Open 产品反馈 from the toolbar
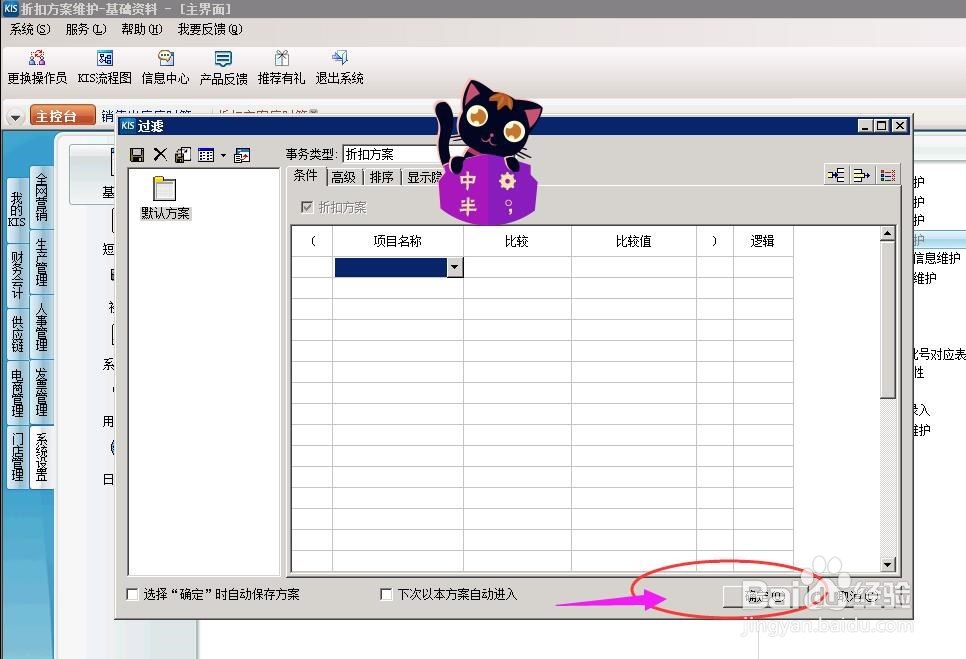The height and width of the screenshot is (659, 966). (224, 66)
